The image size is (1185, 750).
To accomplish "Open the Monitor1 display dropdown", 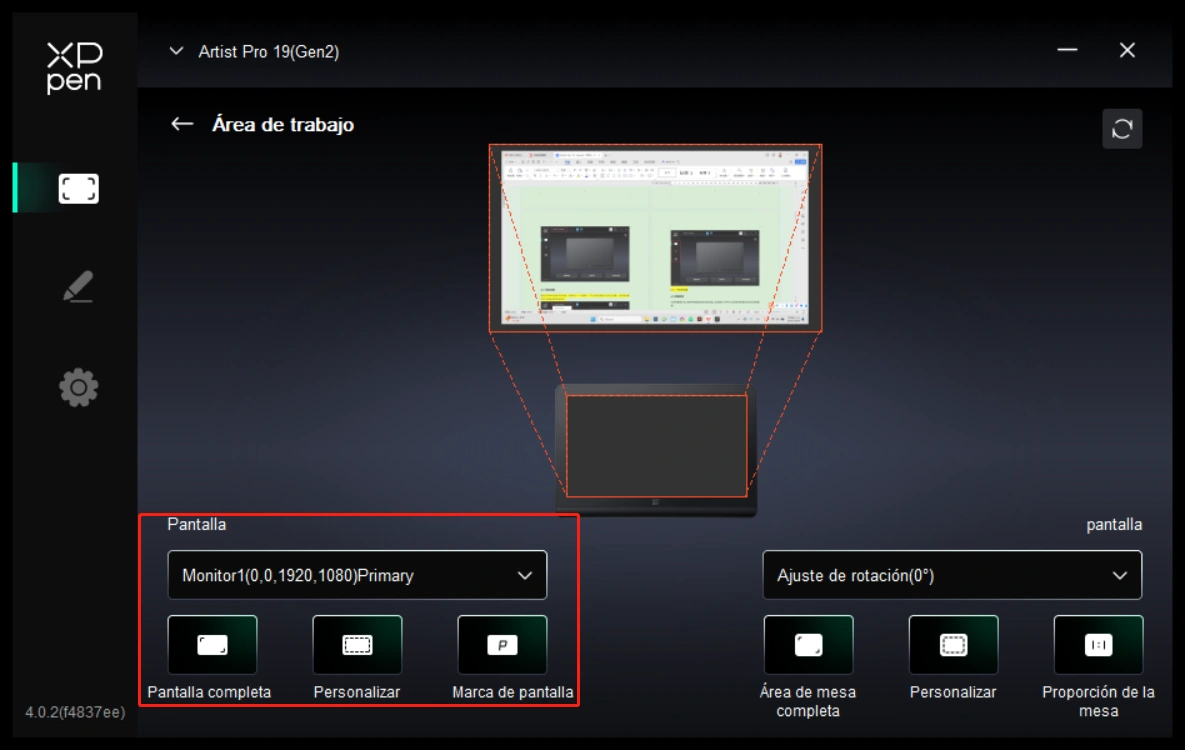I will [x=357, y=575].
